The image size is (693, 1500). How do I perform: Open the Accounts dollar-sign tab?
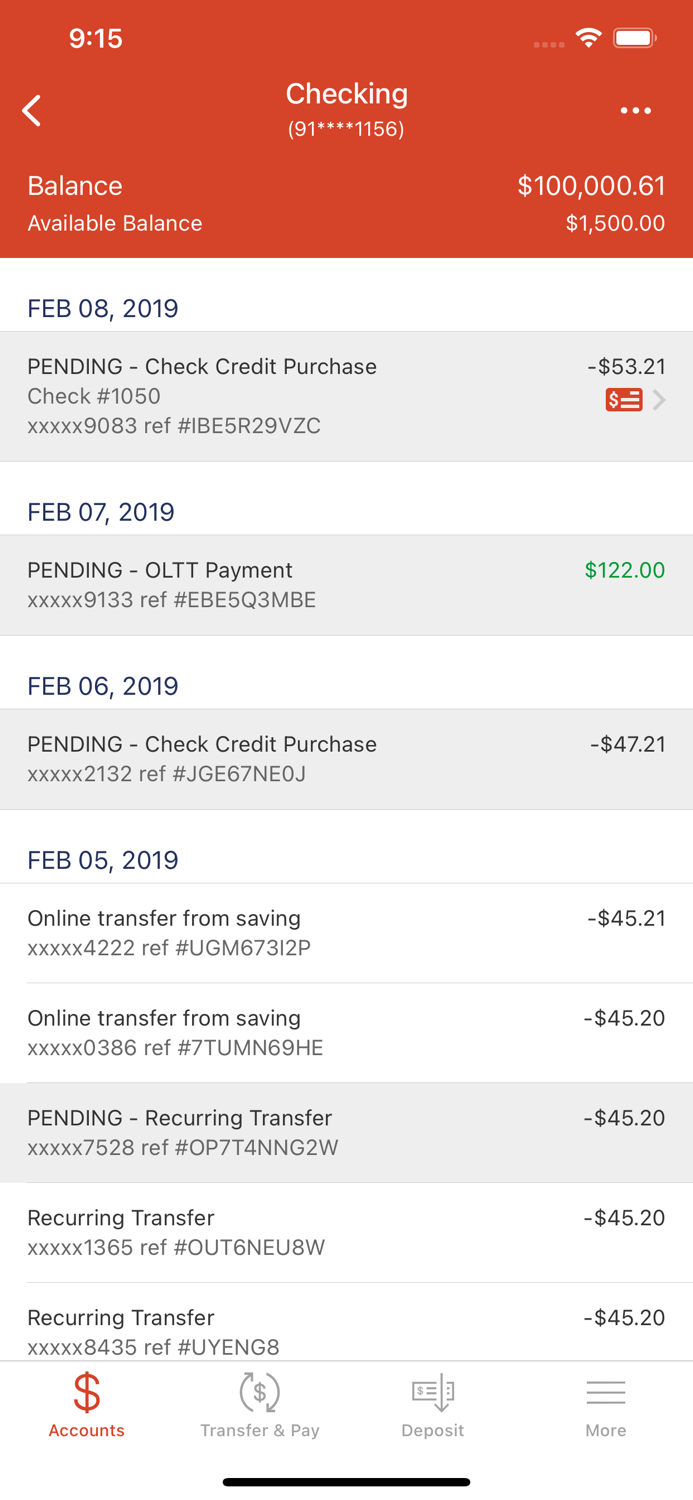coord(87,1405)
